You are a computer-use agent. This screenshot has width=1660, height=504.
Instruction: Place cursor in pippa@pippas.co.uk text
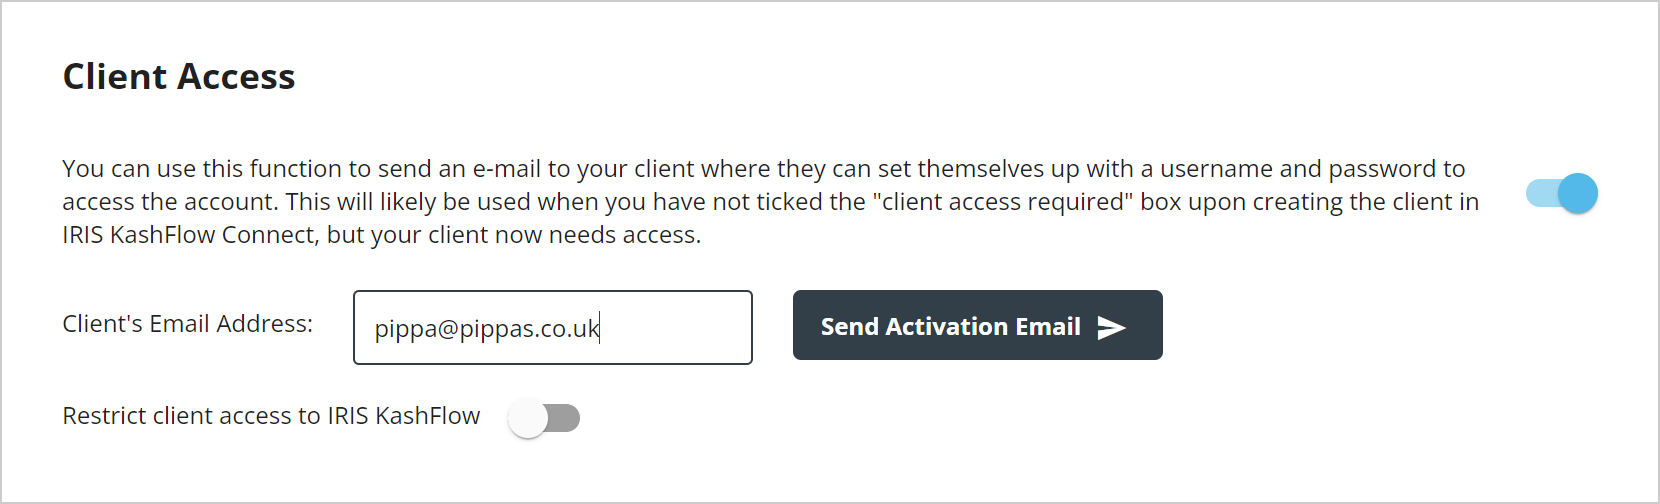tap(487, 329)
